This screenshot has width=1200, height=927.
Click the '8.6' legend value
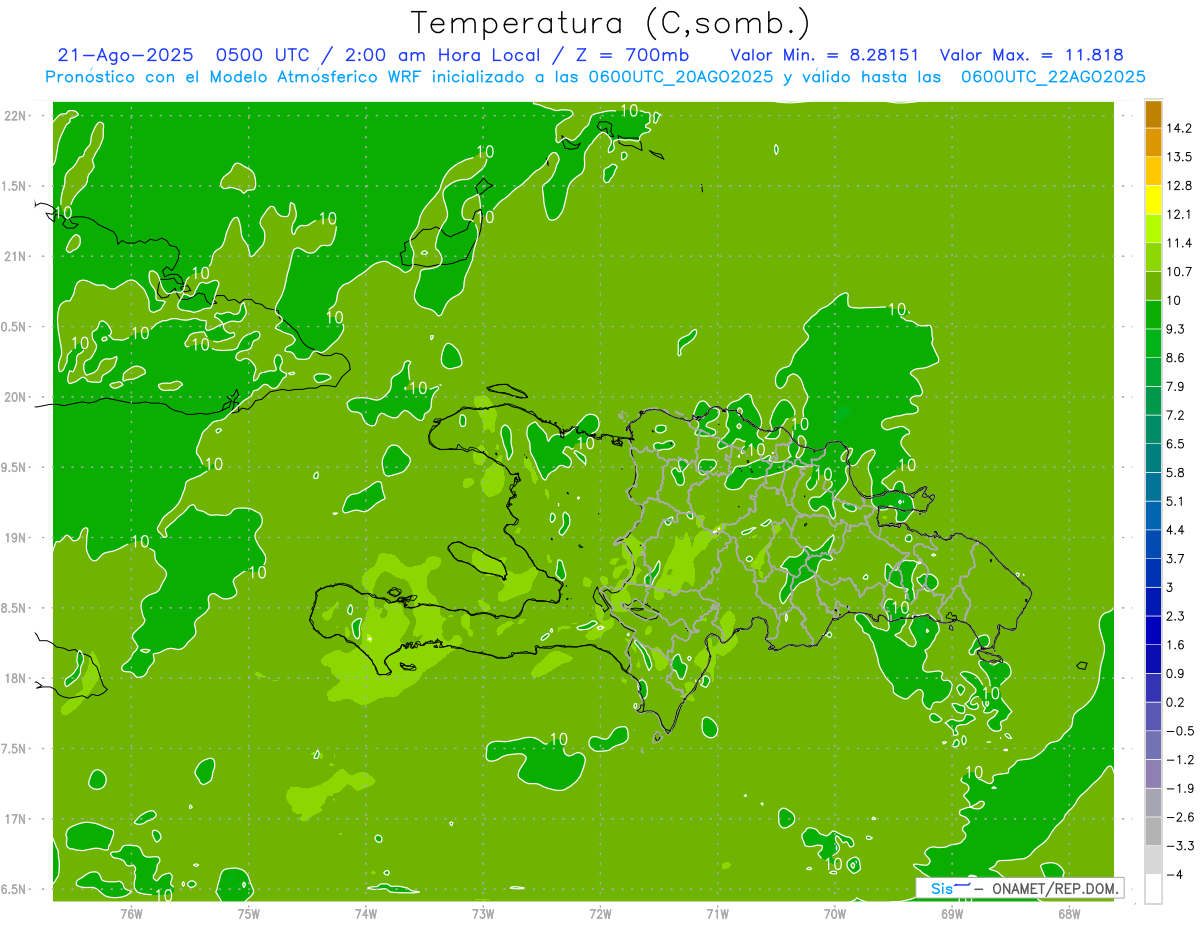pos(1176,358)
